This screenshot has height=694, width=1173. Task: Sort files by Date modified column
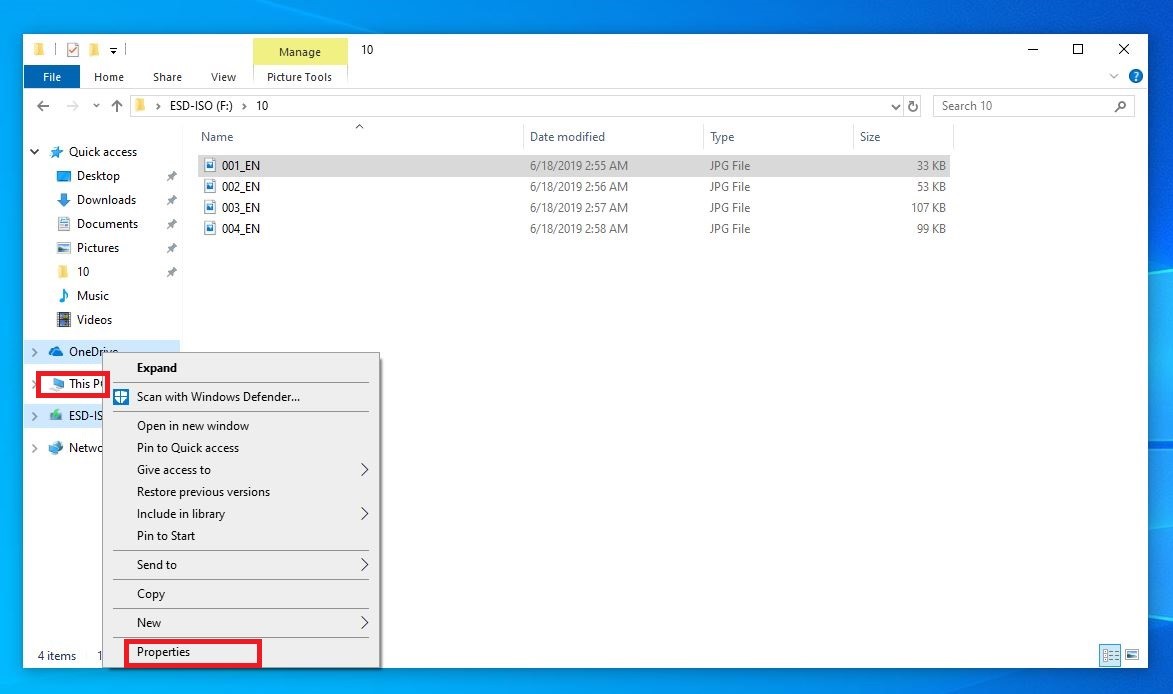567,137
